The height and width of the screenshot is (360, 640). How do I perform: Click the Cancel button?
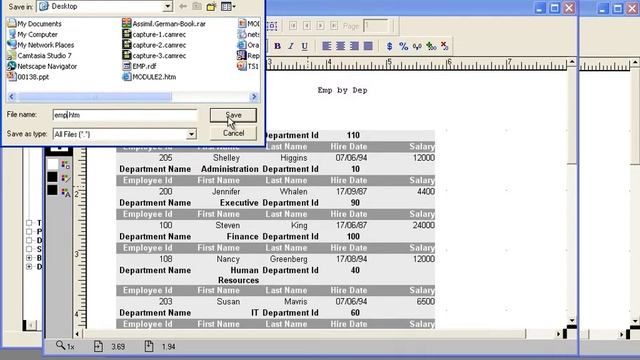[x=233, y=133]
